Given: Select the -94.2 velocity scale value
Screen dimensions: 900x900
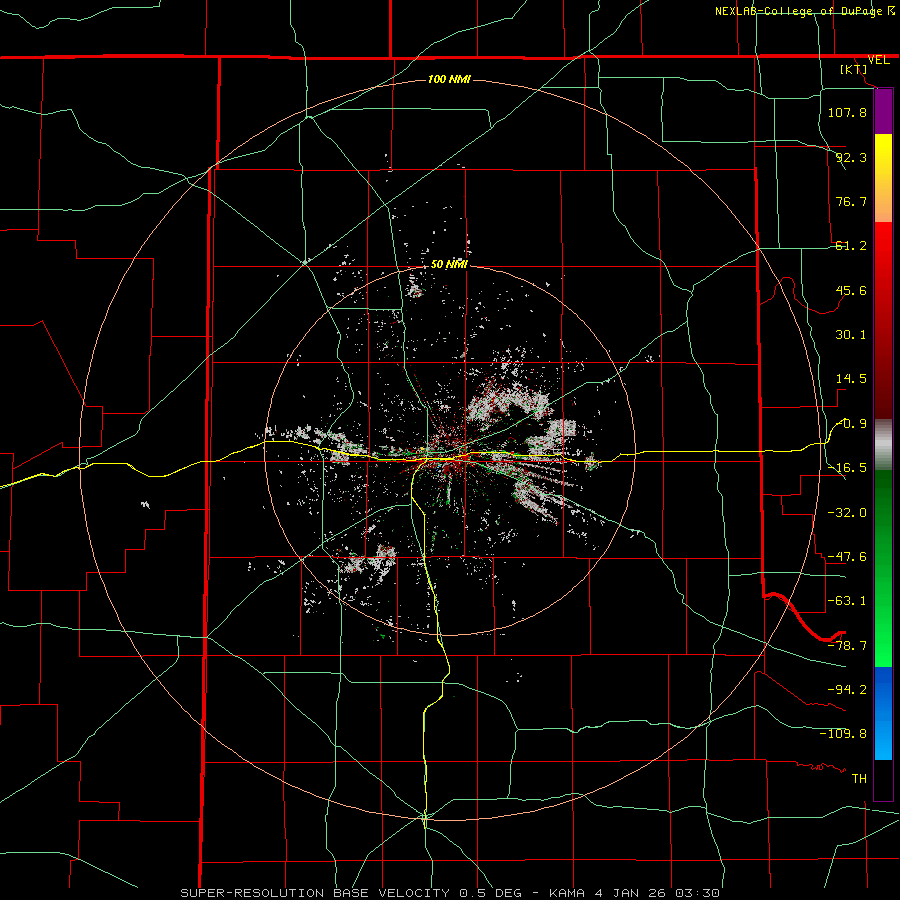Looking at the screenshot, I should 847,690.
